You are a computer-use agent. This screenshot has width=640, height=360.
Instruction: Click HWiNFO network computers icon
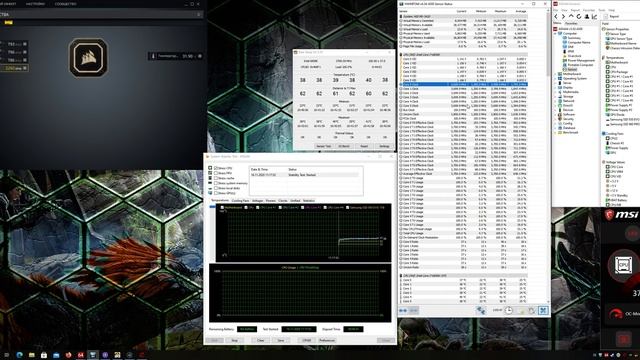481,311
